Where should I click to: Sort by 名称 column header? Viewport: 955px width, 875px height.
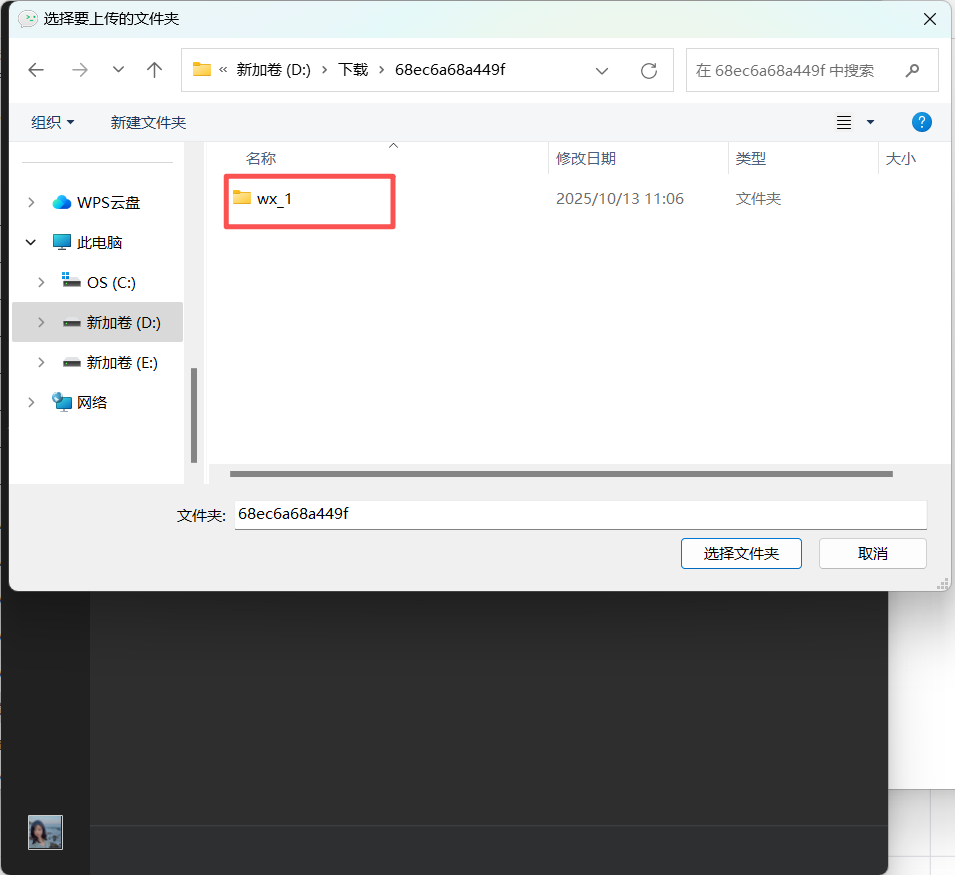(261, 158)
